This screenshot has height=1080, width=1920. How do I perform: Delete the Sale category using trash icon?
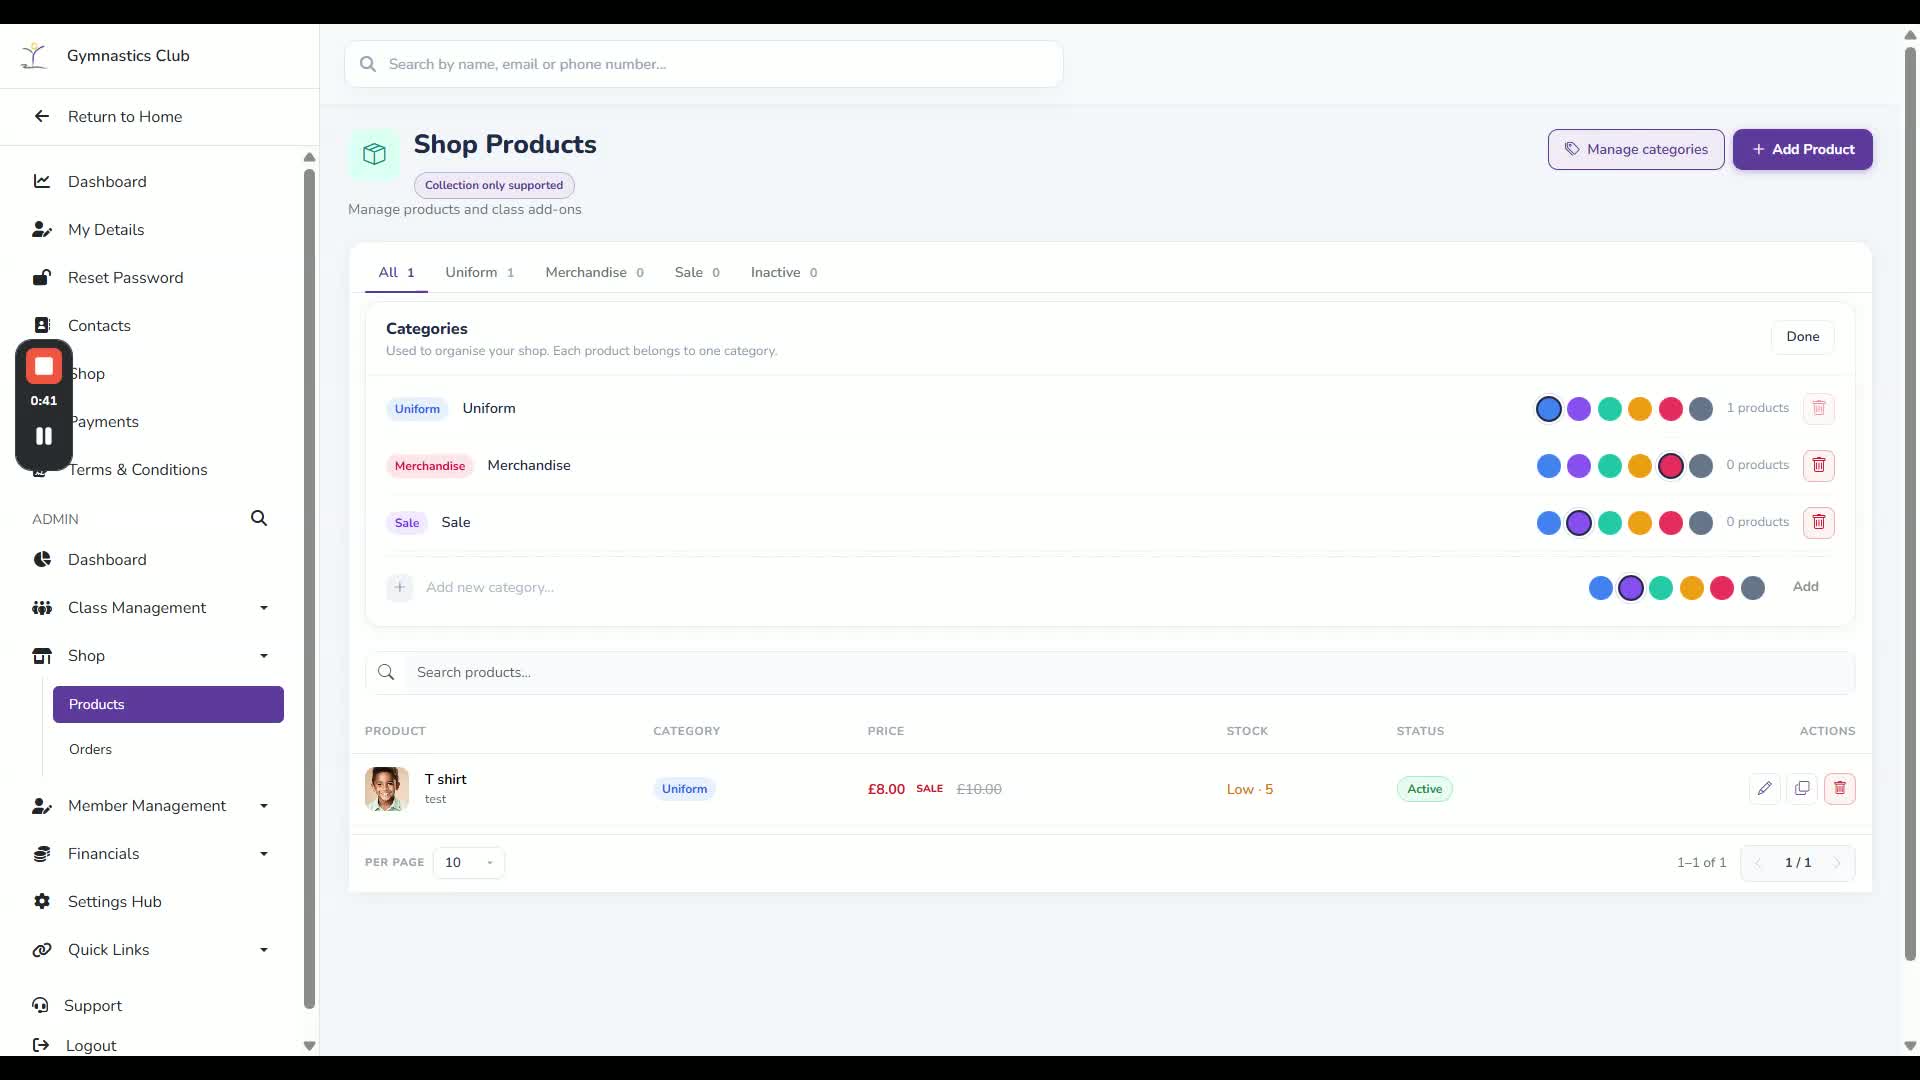[1818, 522]
